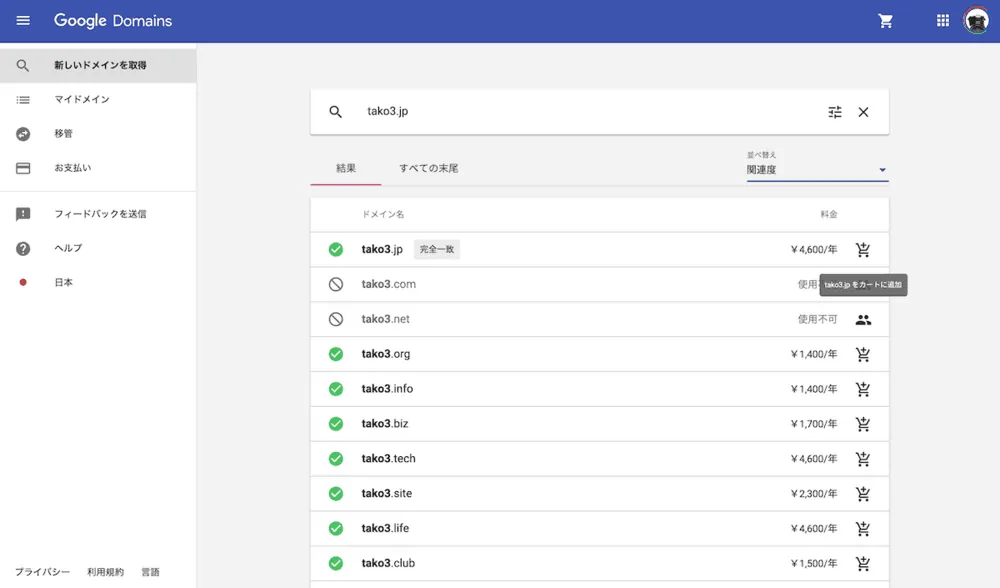Switch to the すべての末尾 tab
The width and height of the screenshot is (1000, 588).
(x=432, y=168)
